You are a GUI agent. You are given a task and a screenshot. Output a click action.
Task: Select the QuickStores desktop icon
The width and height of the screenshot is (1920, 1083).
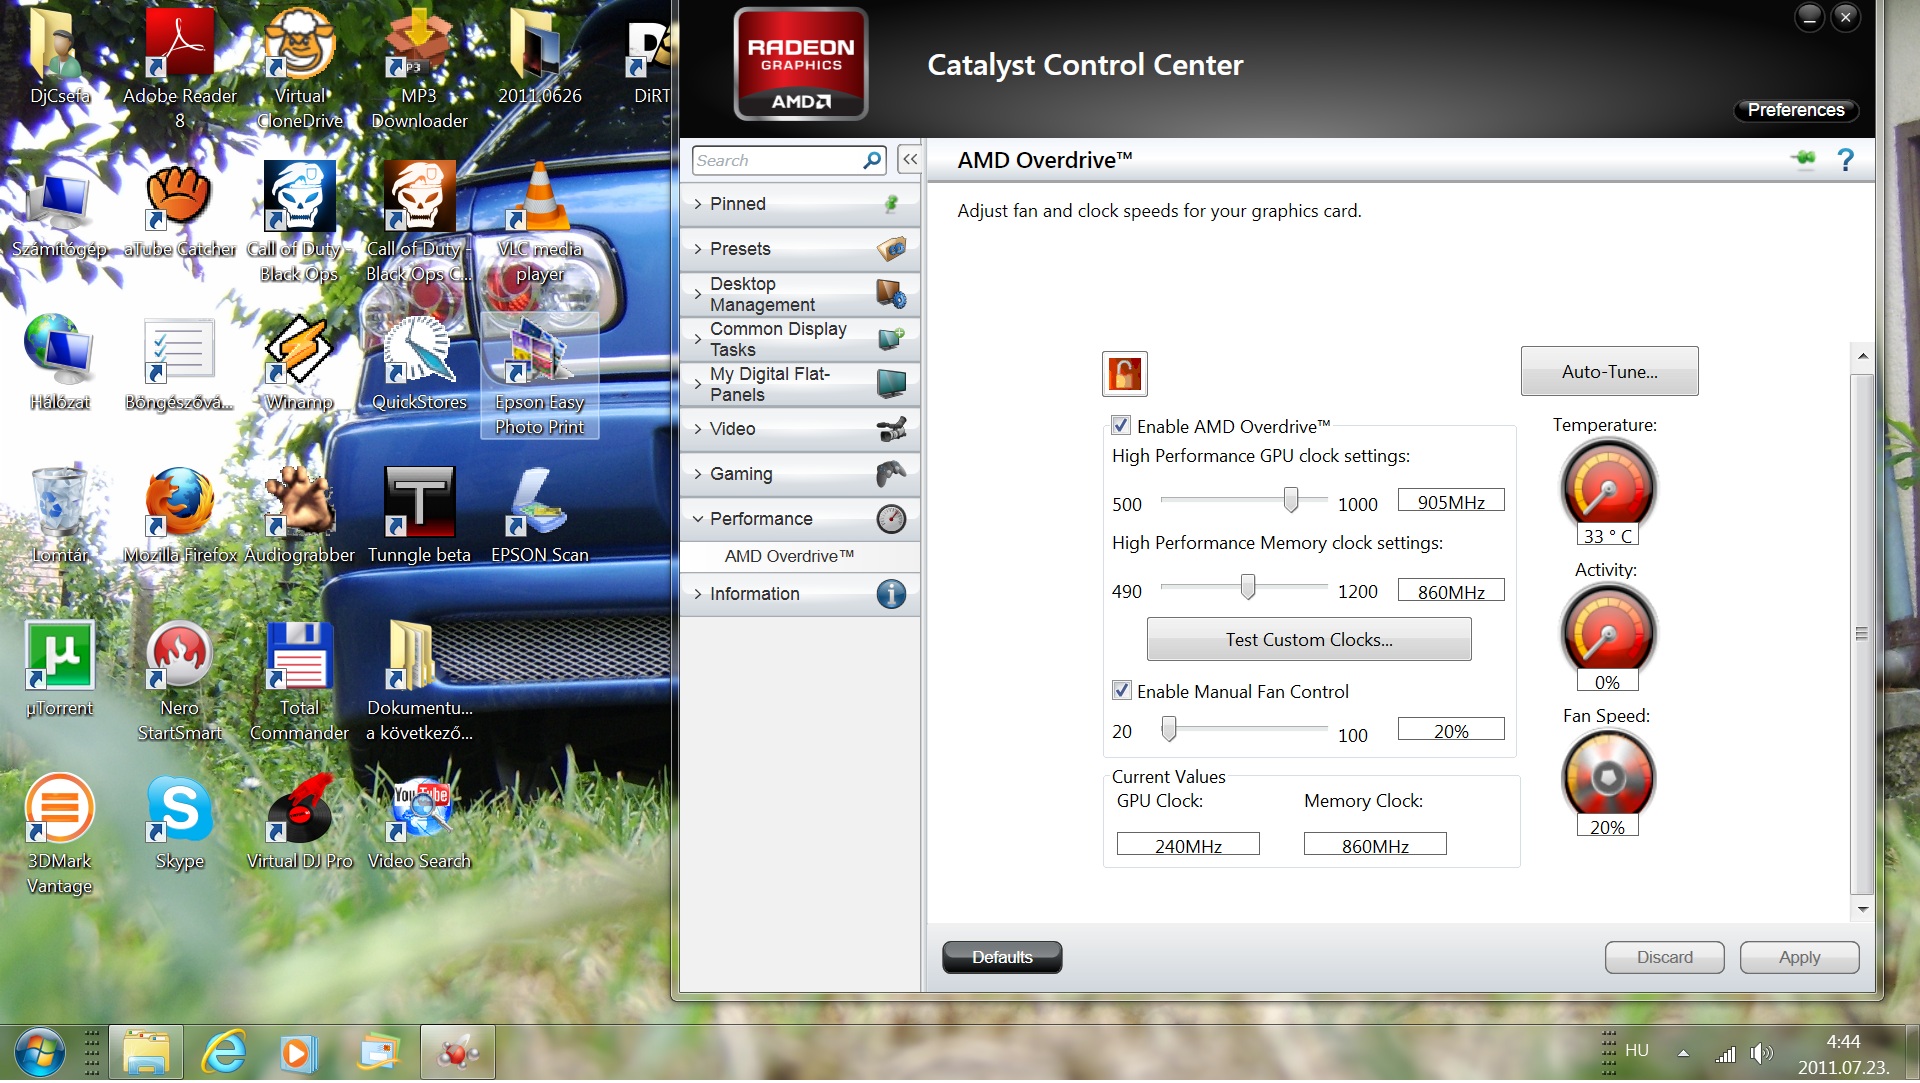pos(419,363)
